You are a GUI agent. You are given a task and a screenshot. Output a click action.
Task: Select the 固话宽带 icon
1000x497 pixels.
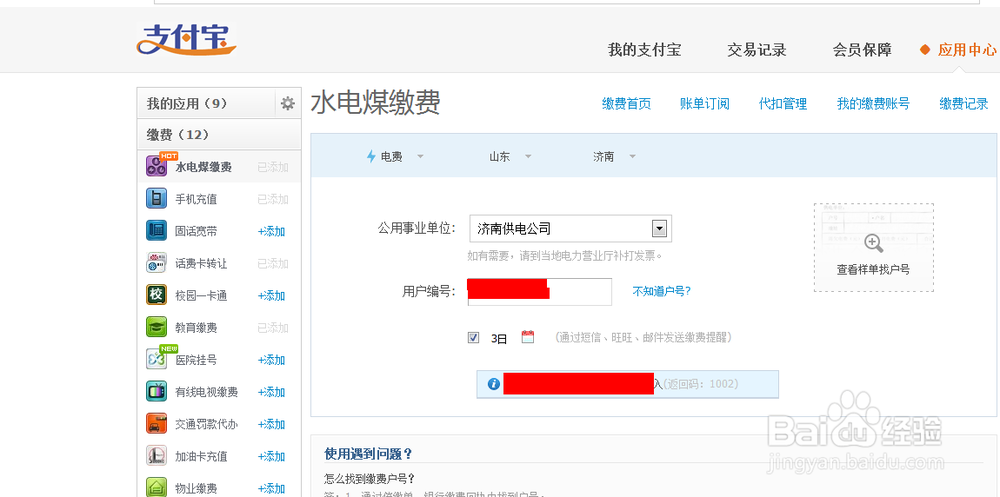point(156,230)
